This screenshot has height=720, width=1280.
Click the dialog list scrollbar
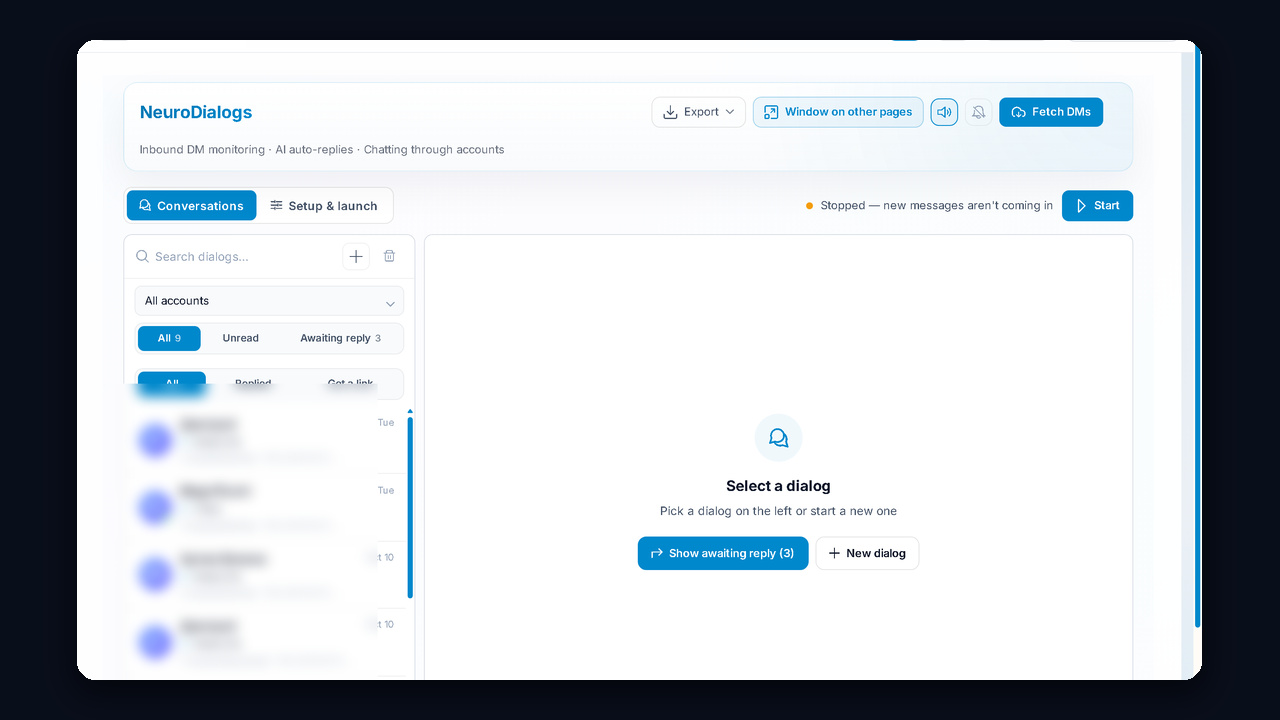pyautogui.click(x=410, y=506)
